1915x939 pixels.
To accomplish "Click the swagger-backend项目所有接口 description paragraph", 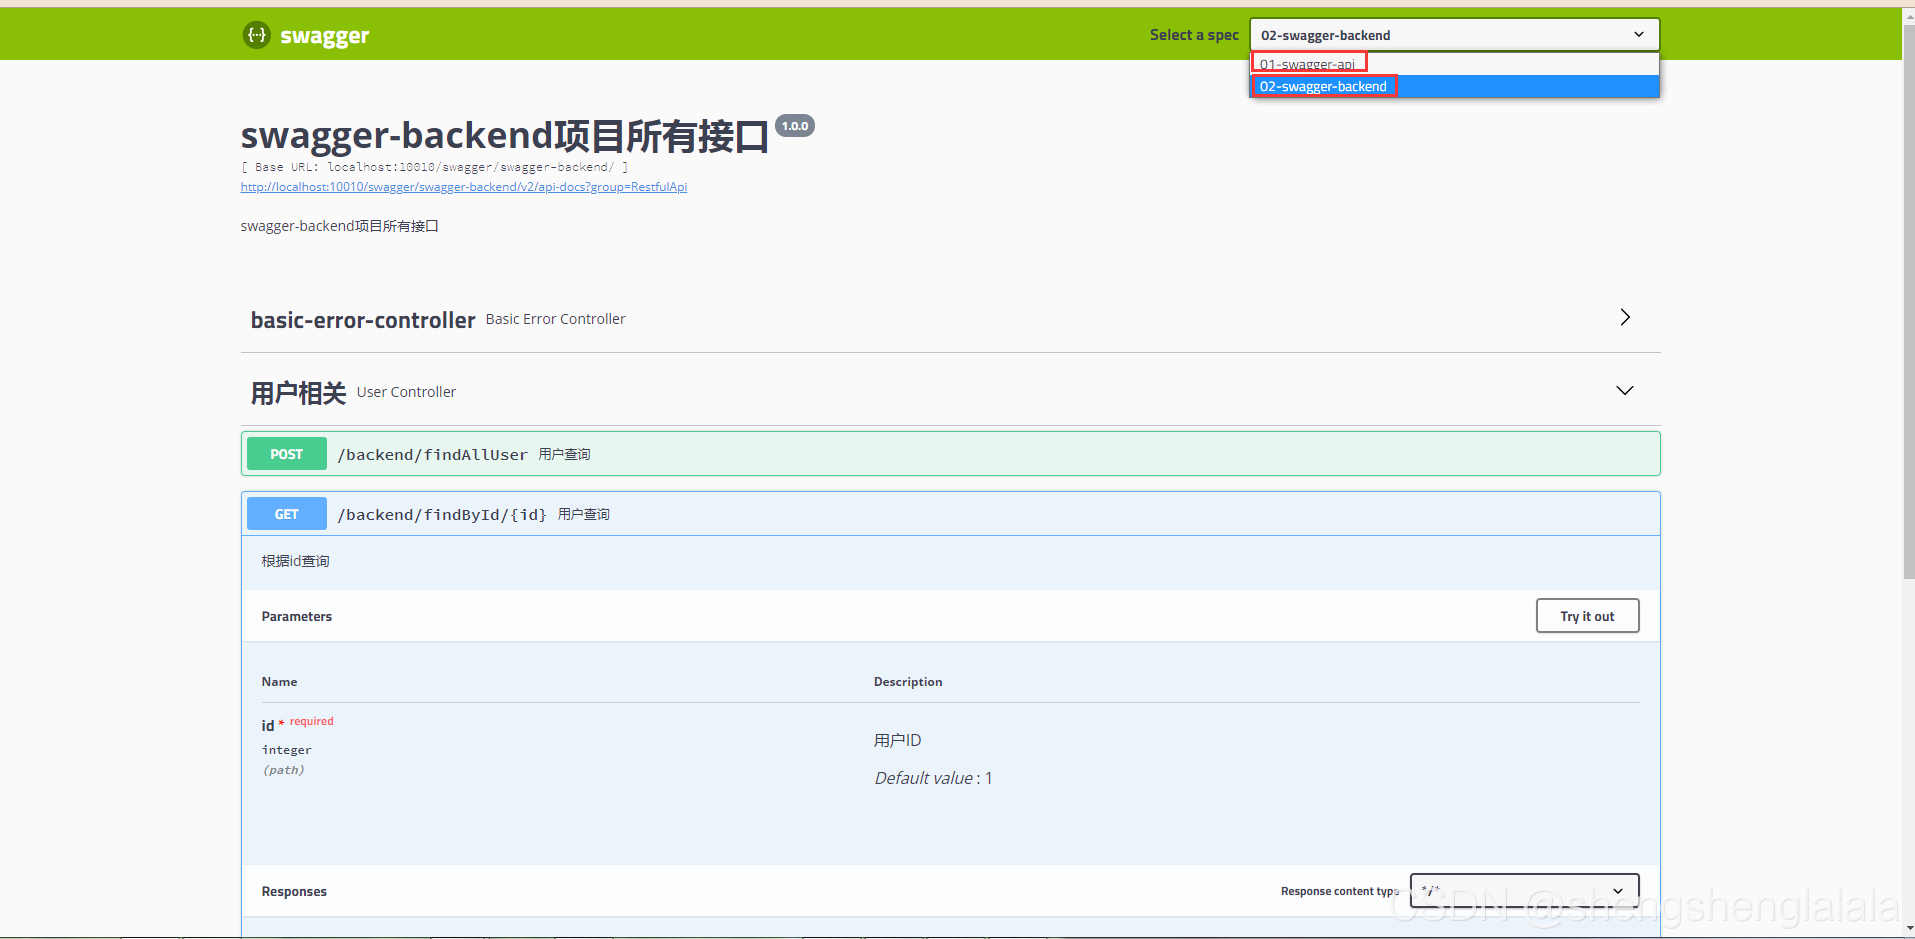I will (340, 226).
